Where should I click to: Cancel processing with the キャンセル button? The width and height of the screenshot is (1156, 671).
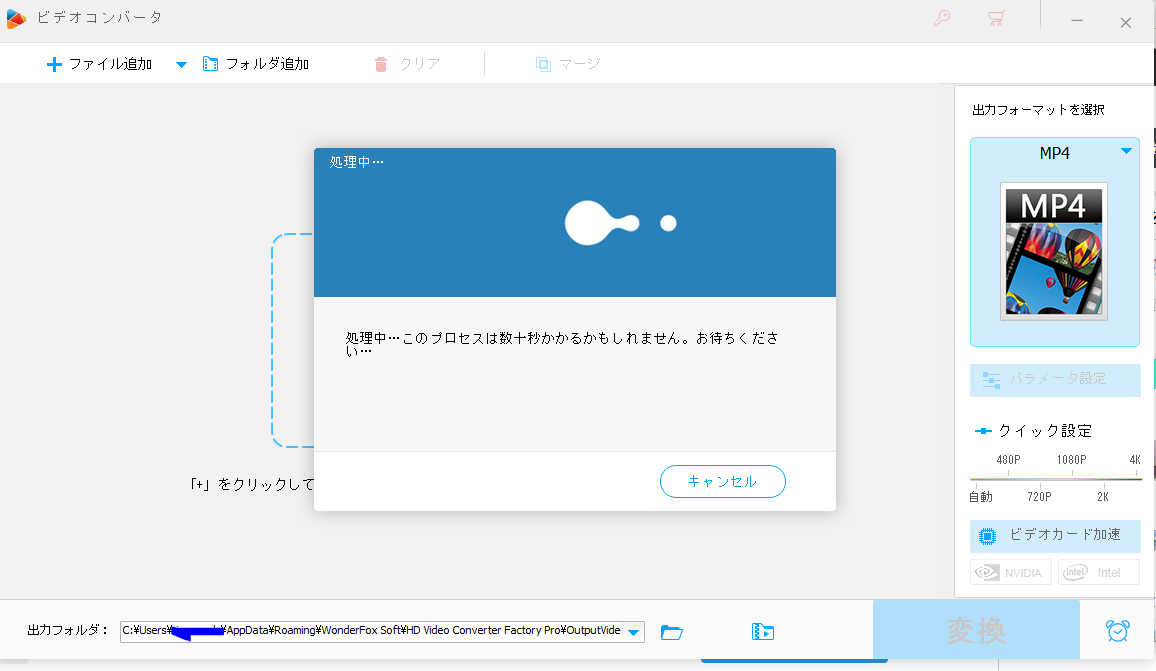tap(722, 481)
